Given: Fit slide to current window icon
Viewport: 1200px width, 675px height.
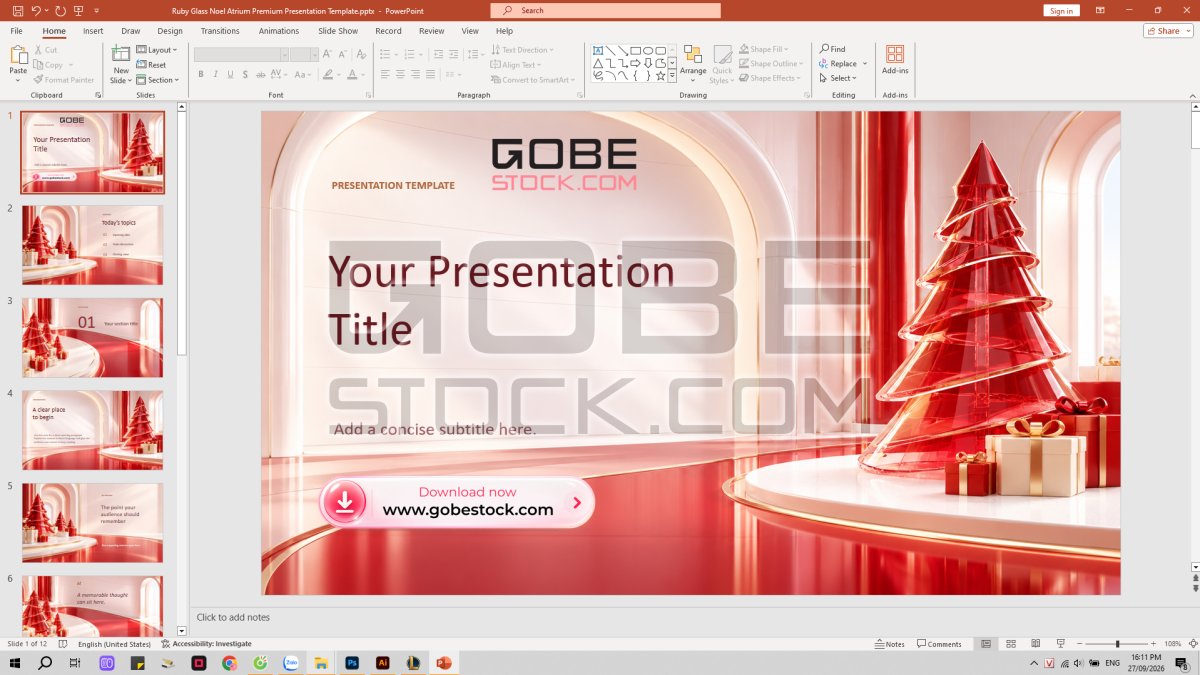Looking at the screenshot, I should pos(1193,644).
